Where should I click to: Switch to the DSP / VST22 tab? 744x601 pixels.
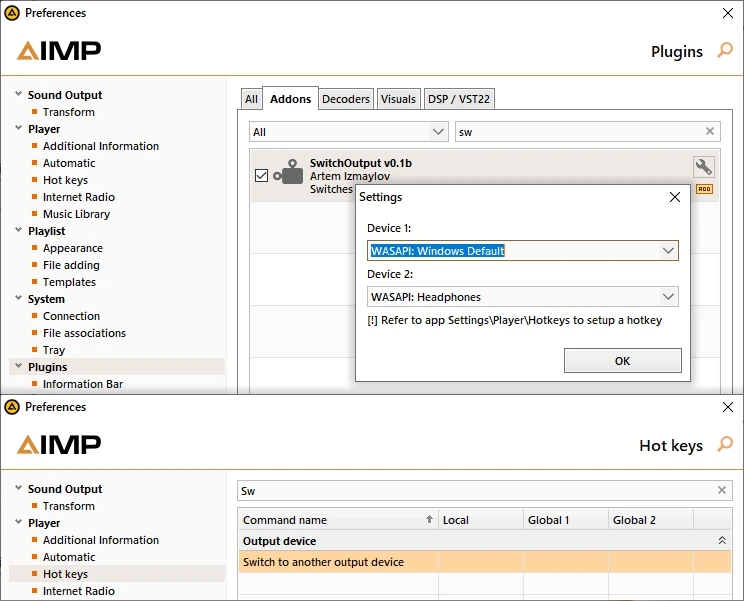click(459, 99)
